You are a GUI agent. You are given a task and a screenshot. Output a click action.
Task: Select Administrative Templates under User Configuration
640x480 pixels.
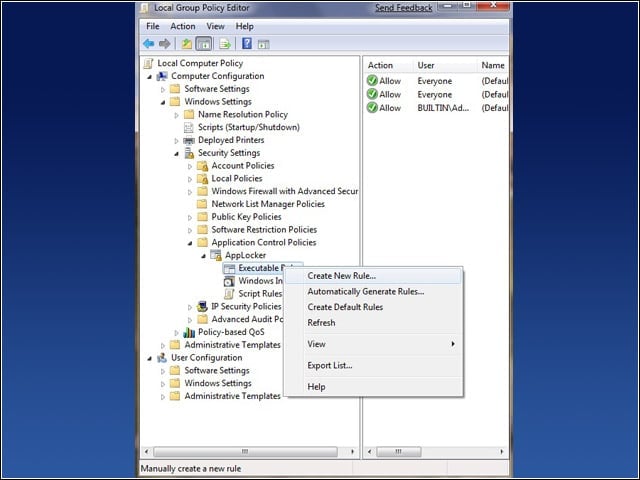(232, 396)
